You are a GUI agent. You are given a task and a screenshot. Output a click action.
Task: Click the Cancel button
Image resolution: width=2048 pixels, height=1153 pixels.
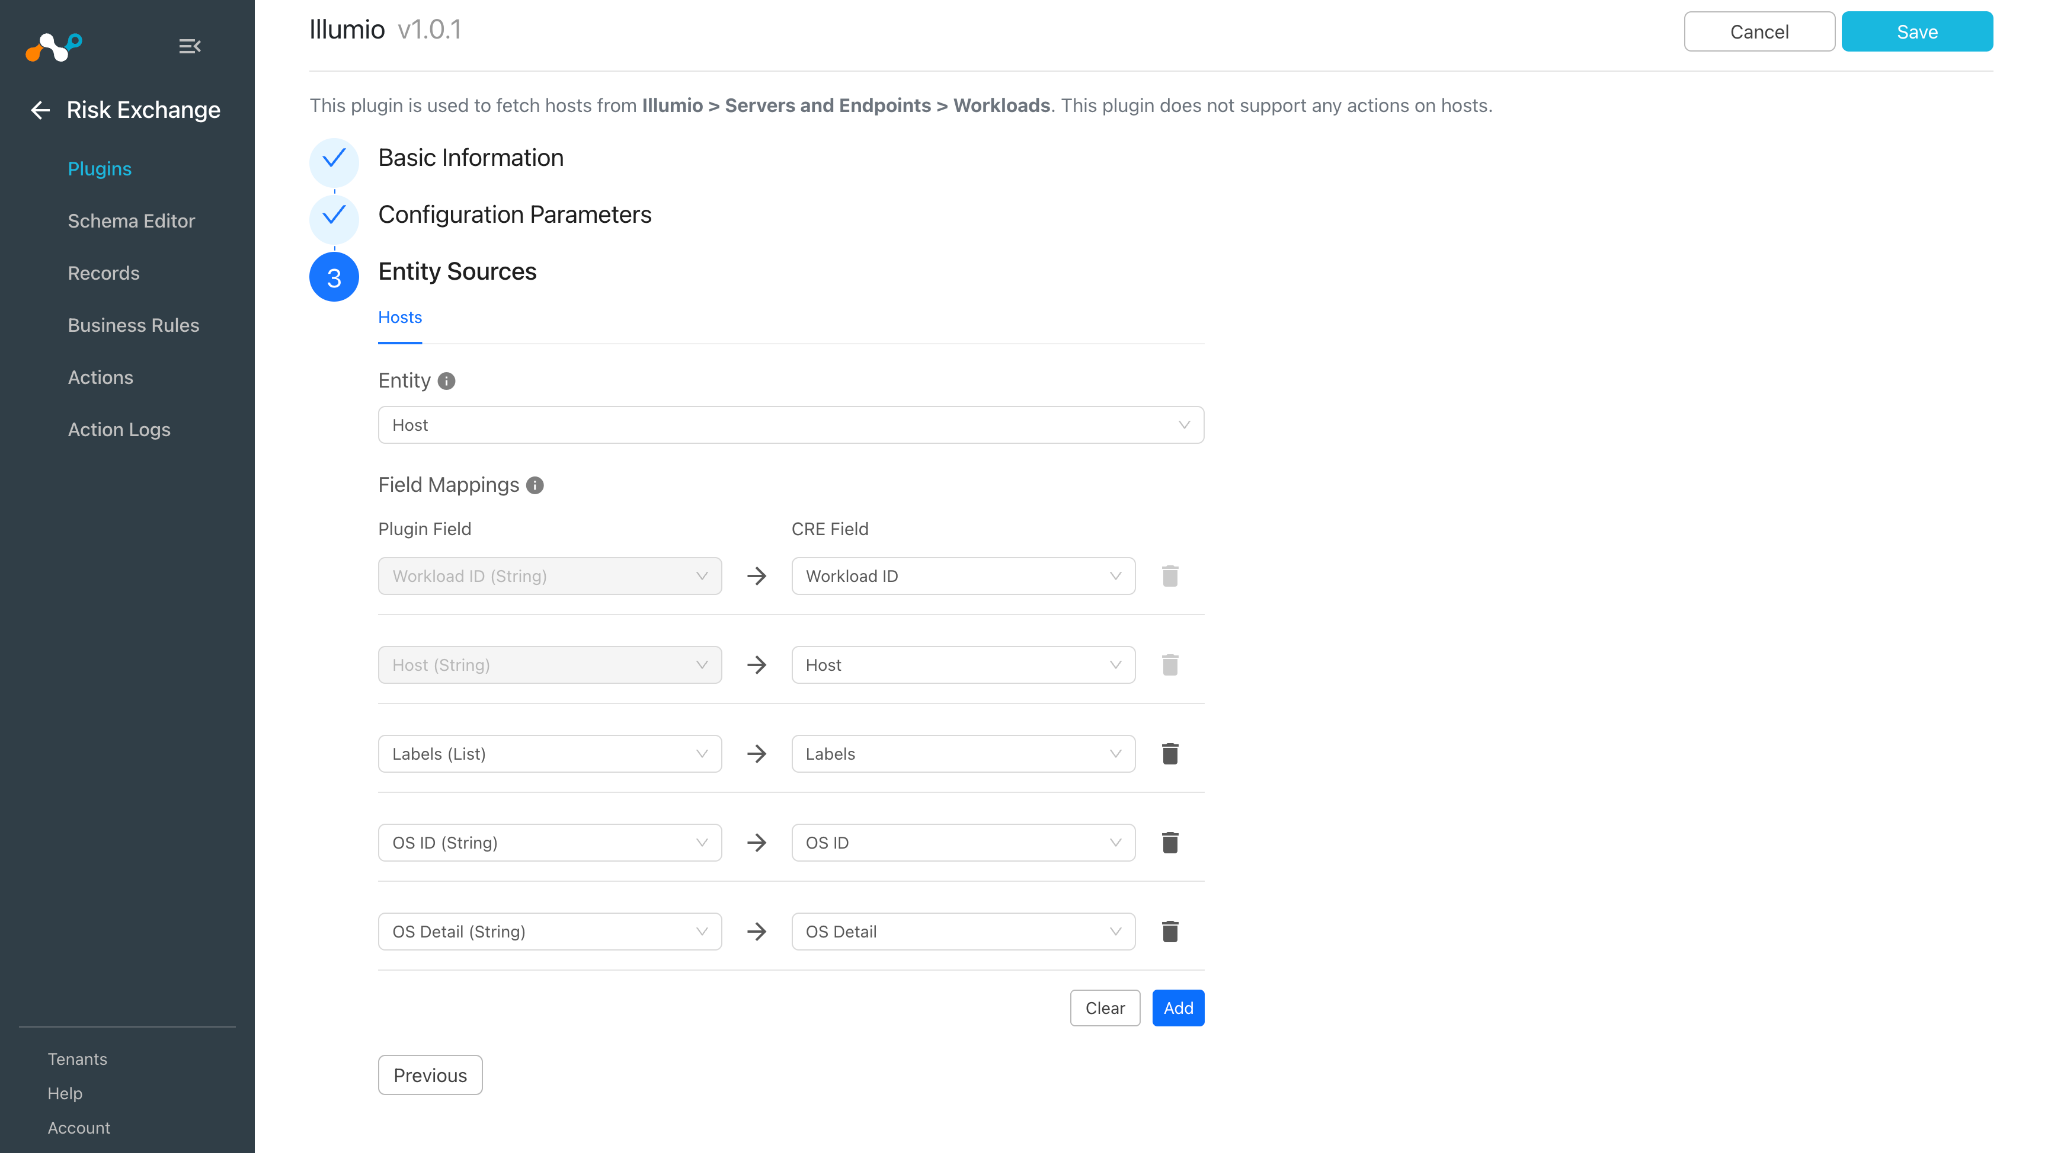click(1759, 32)
